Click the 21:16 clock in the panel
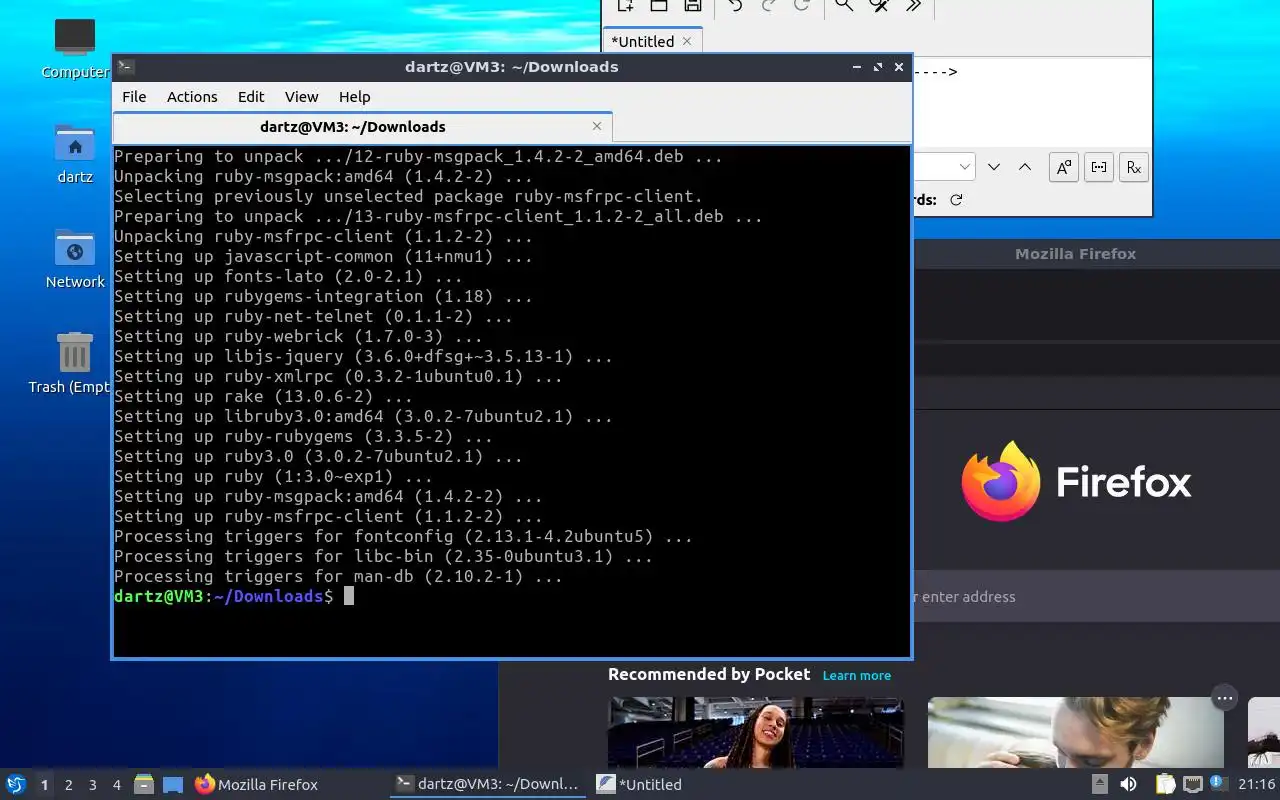Screen dimensions: 1280x800 click(1256, 785)
